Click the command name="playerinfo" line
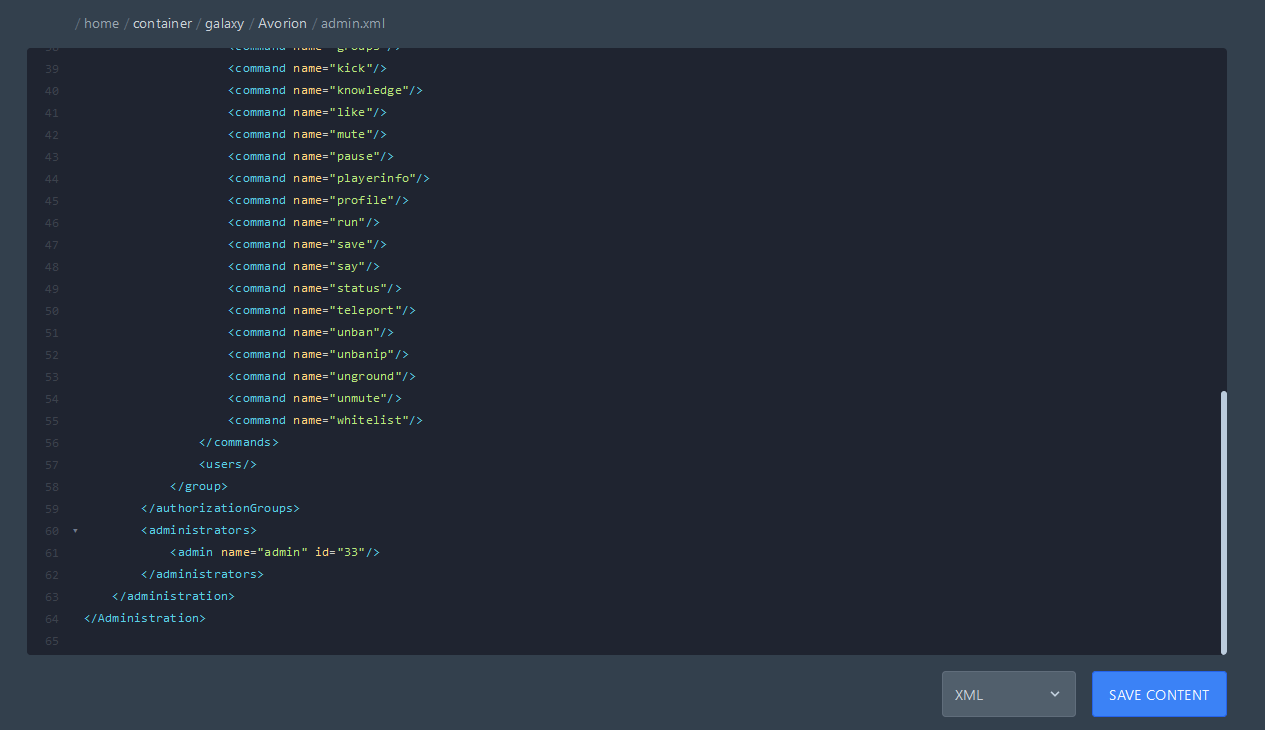 point(329,178)
